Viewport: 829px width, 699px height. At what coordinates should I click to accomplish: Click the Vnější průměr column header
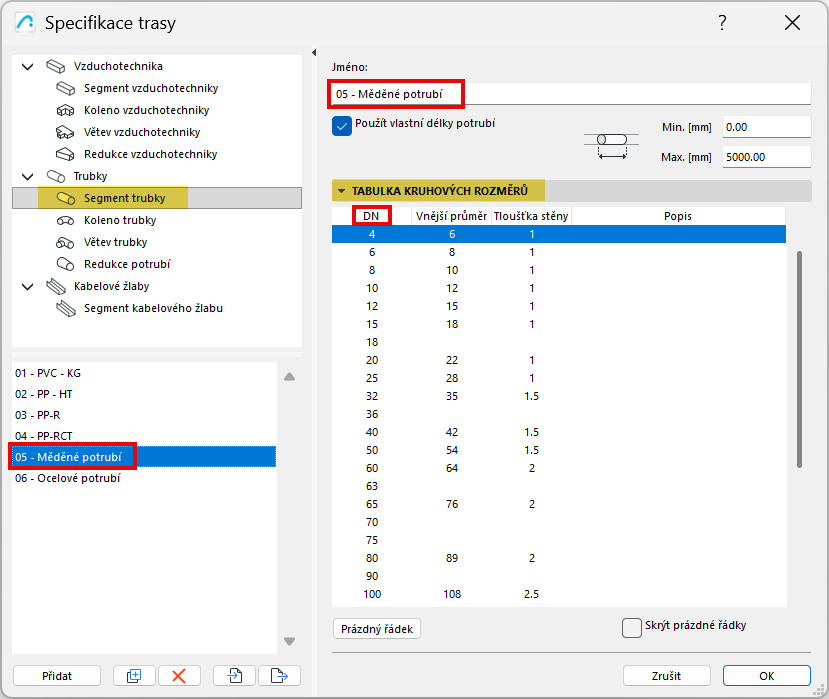[452, 216]
